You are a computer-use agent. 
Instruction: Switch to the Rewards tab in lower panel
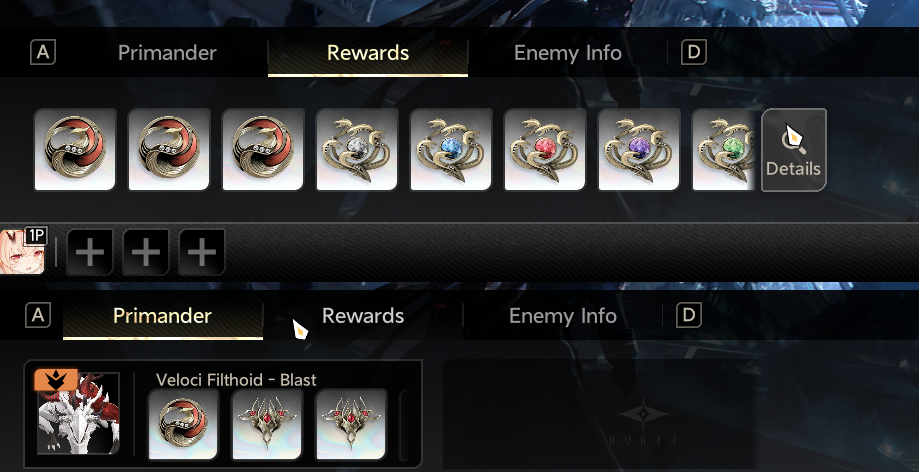(363, 316)
